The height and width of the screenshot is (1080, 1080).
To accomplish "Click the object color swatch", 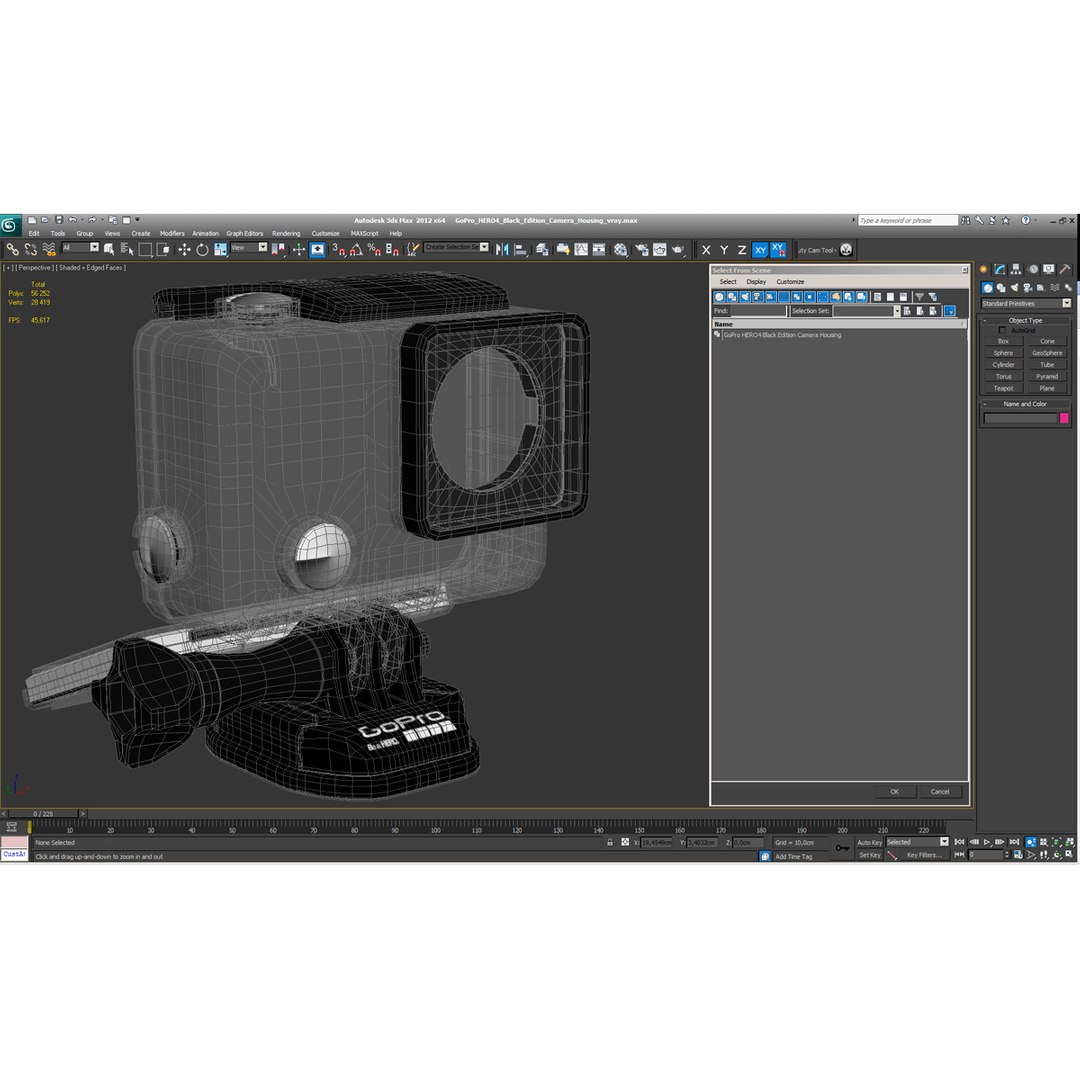I will click(1064, 418).
